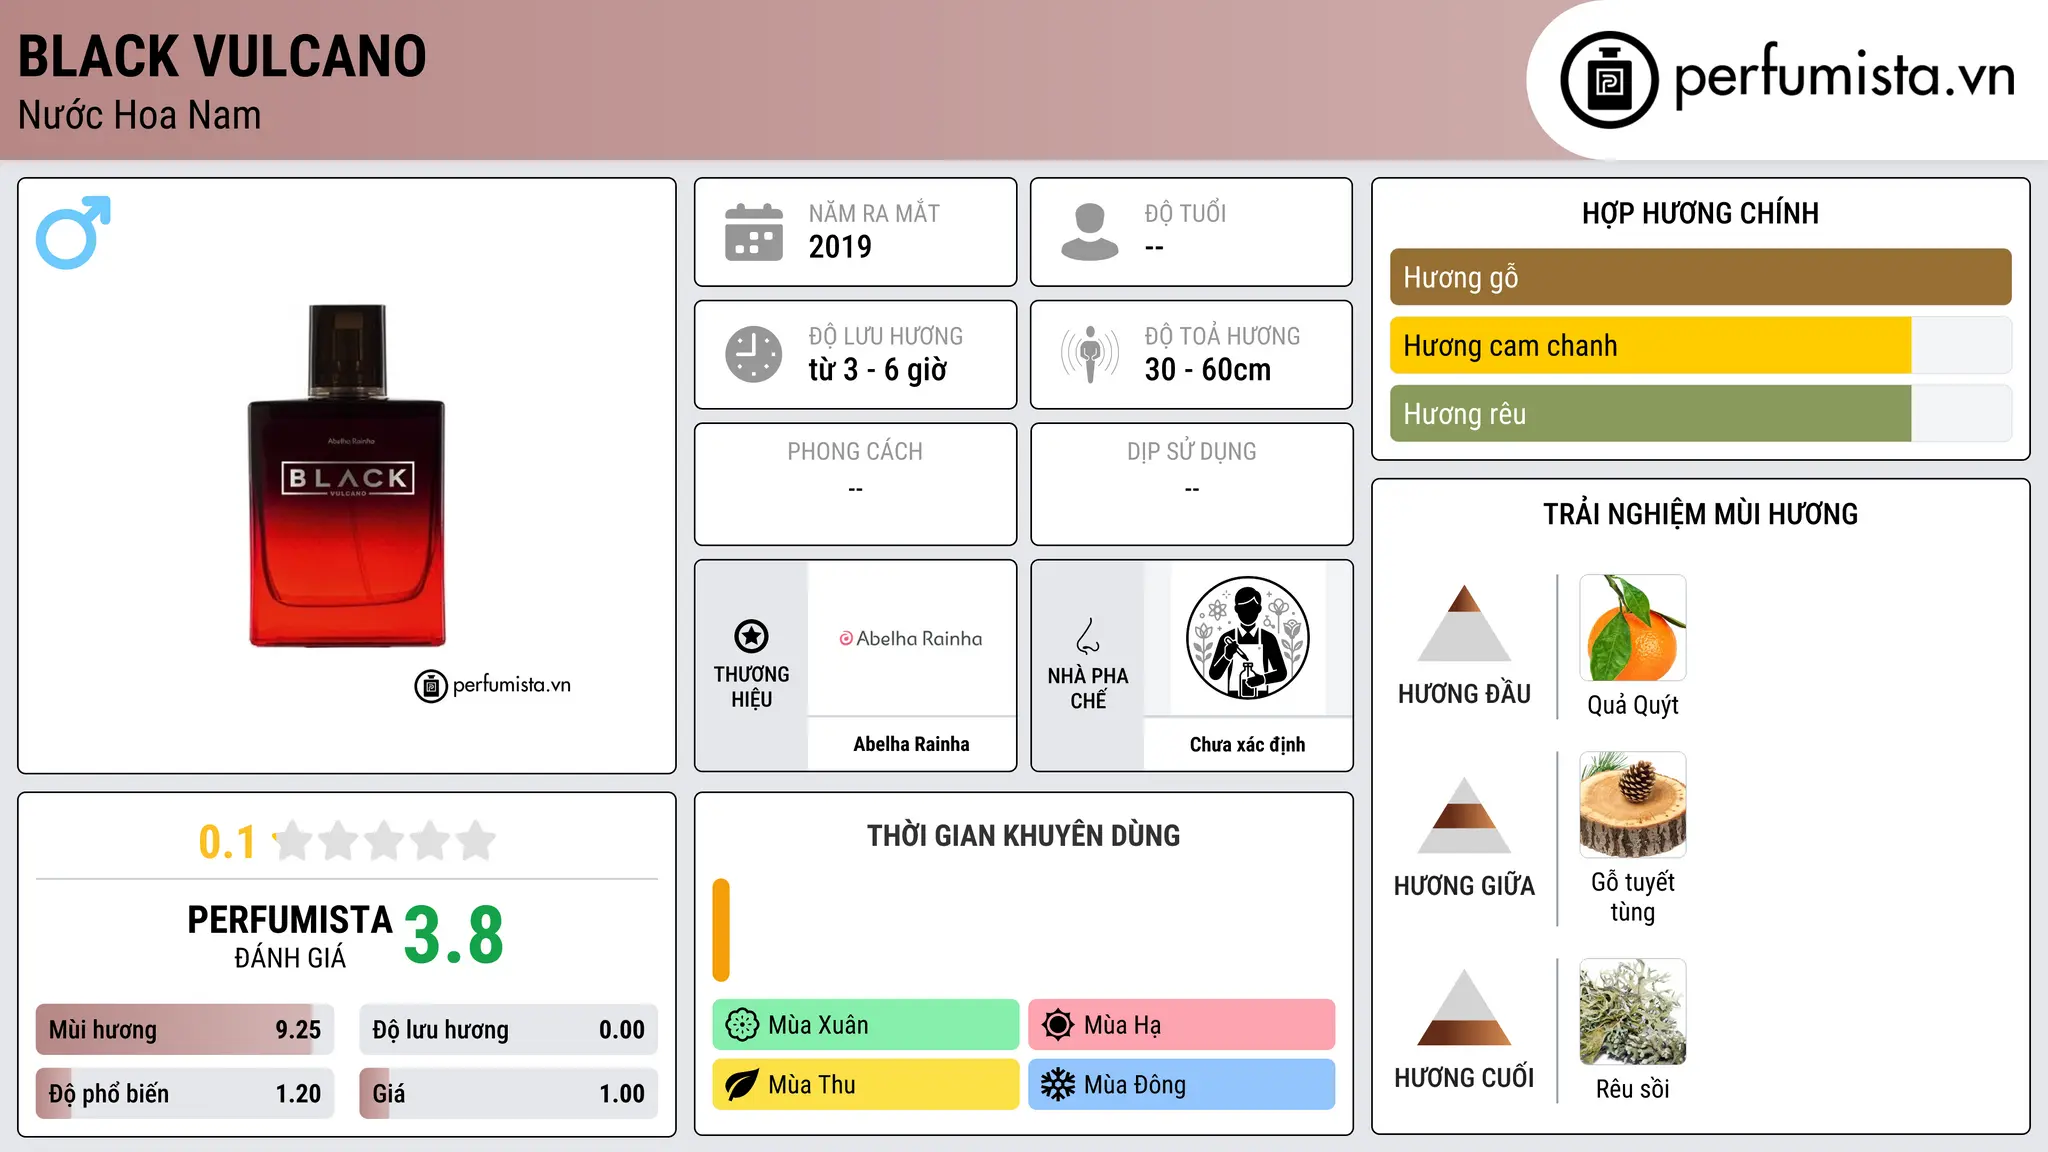Click the green 3.8 Perfumista score
Viewport: 2048px width, 1152px height.
454,935
